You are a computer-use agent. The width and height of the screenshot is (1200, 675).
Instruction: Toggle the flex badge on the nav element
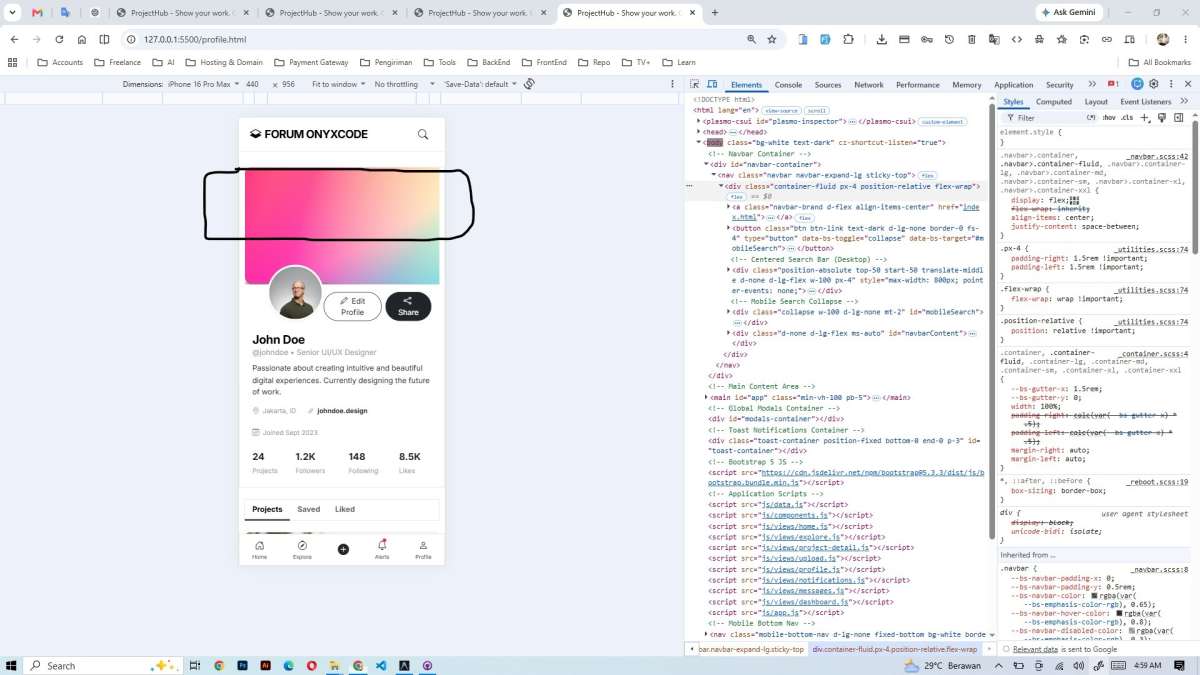(927, 175)
